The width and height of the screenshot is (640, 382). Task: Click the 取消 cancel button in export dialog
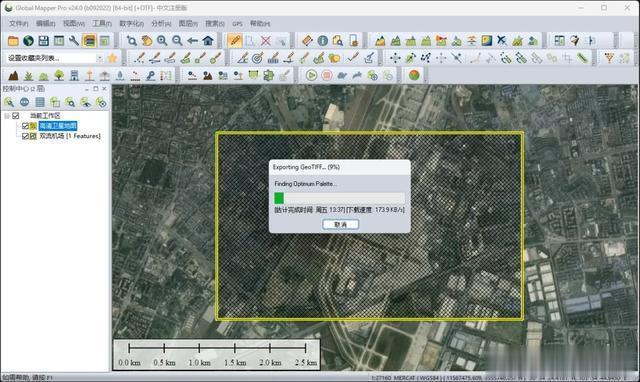(340, 224)
